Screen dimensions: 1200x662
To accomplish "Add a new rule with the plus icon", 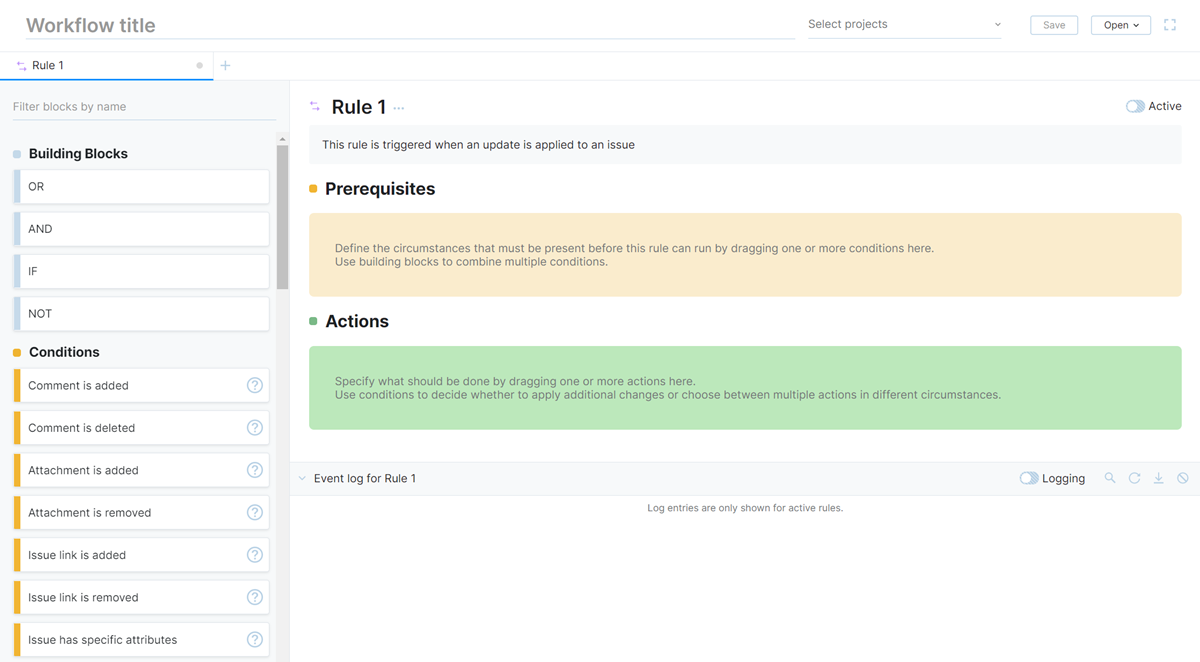I will [x=225, y=65].
